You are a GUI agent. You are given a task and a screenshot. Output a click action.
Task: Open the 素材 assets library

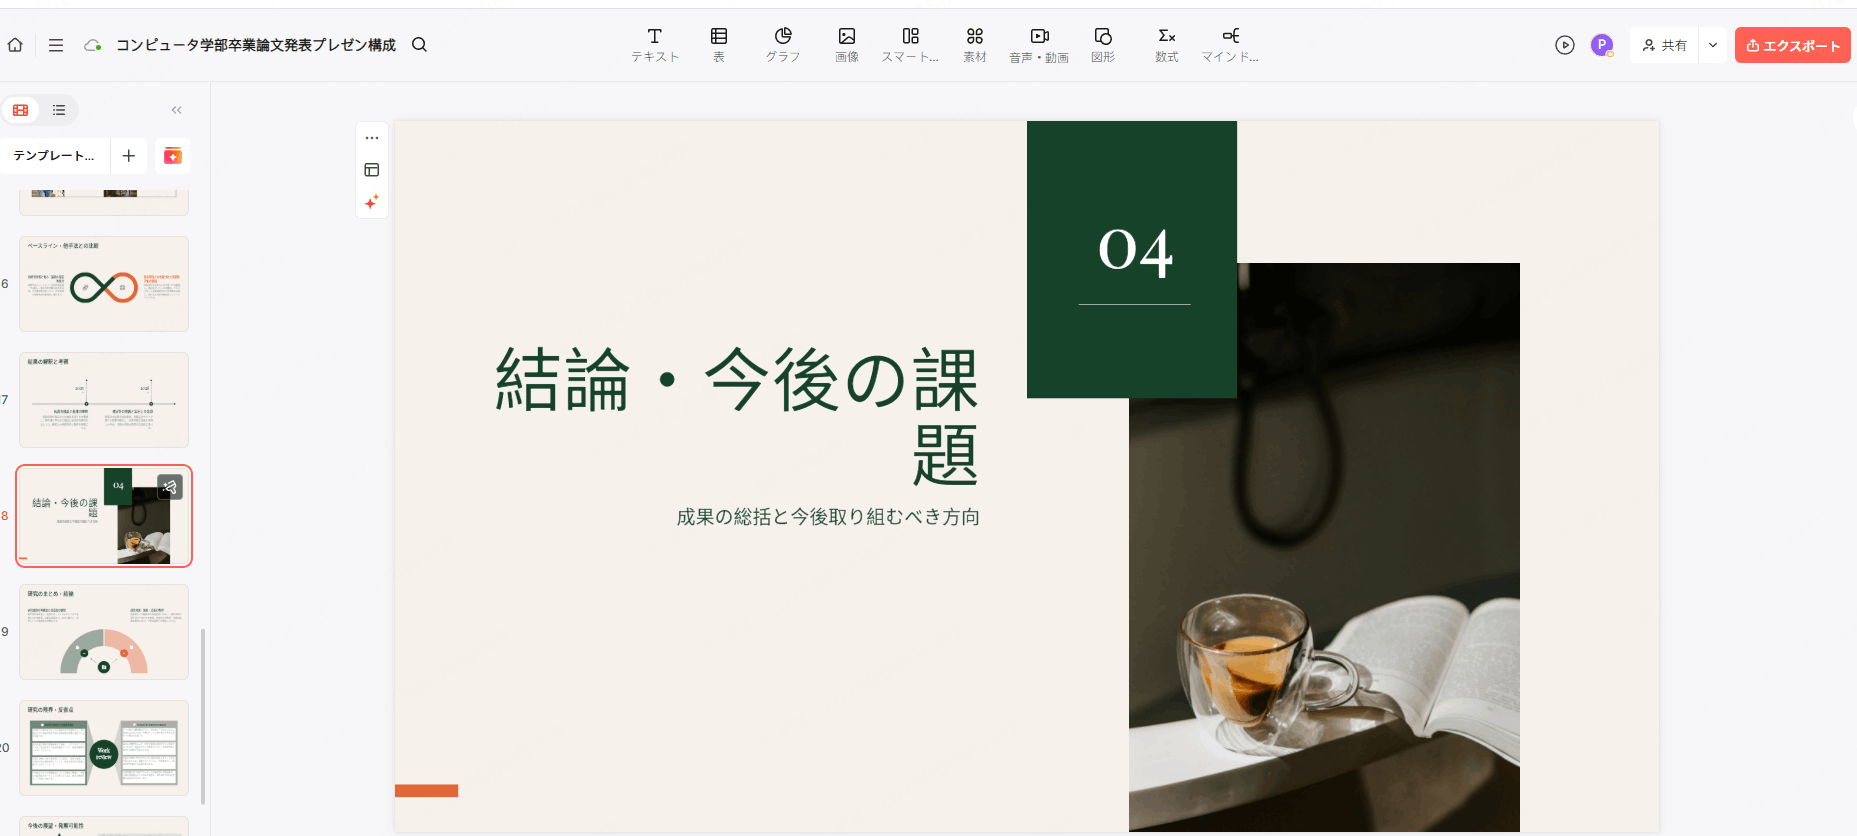pos(975,45)
